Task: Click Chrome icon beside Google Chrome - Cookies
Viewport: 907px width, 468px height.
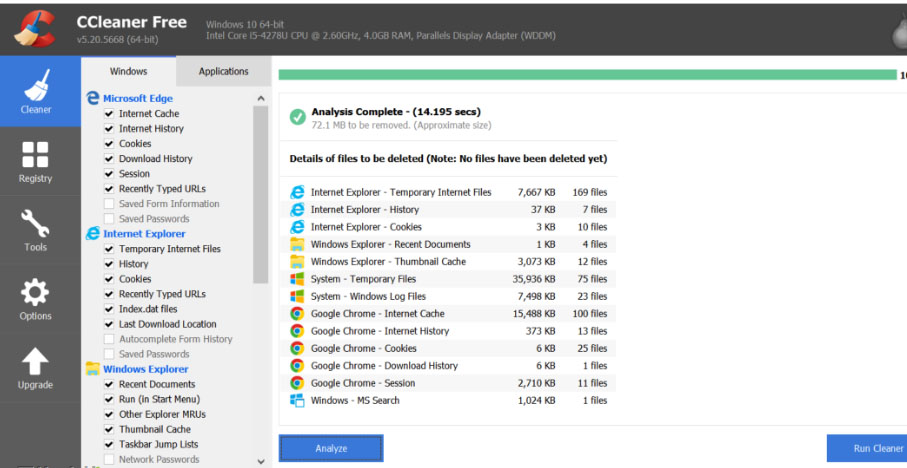Action: 297,348
